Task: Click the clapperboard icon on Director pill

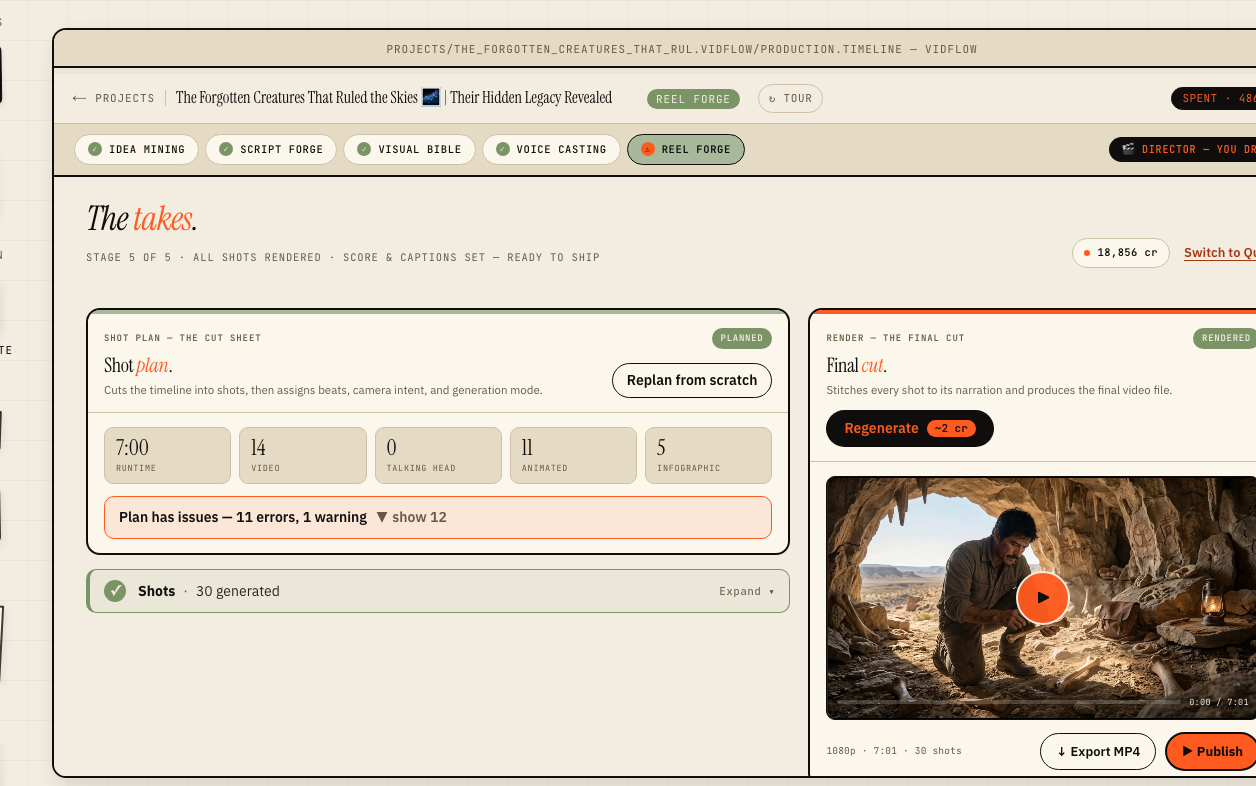Action: coord(1128,149)
